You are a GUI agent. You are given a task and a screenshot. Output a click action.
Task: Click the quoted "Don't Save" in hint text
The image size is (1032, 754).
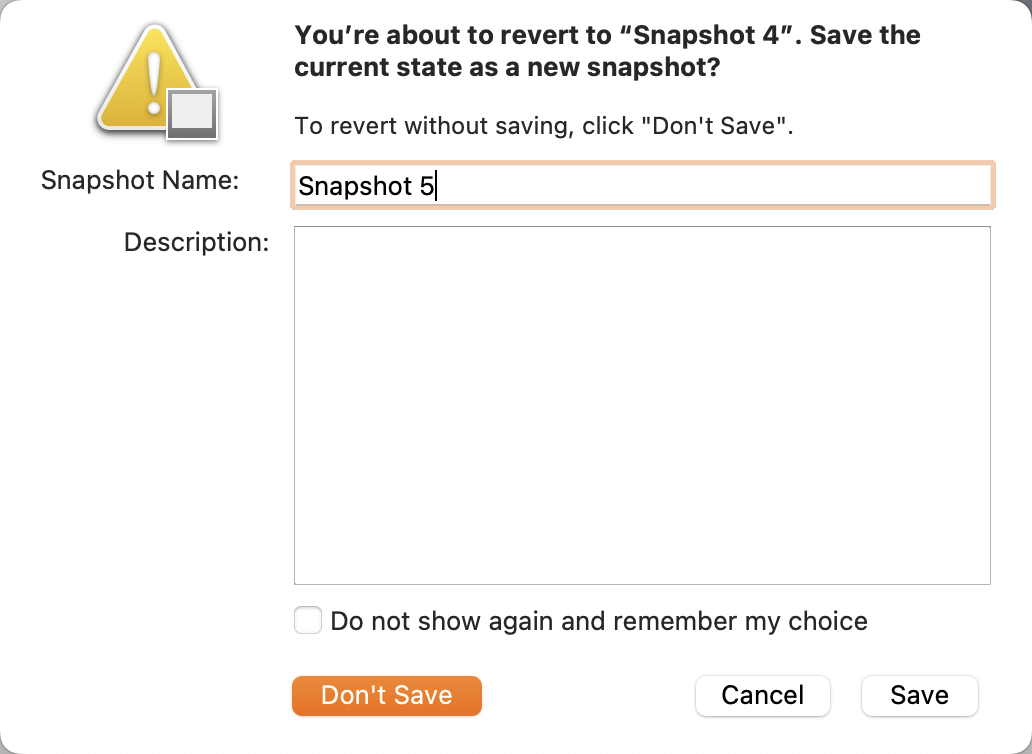(x=712, y=127)
